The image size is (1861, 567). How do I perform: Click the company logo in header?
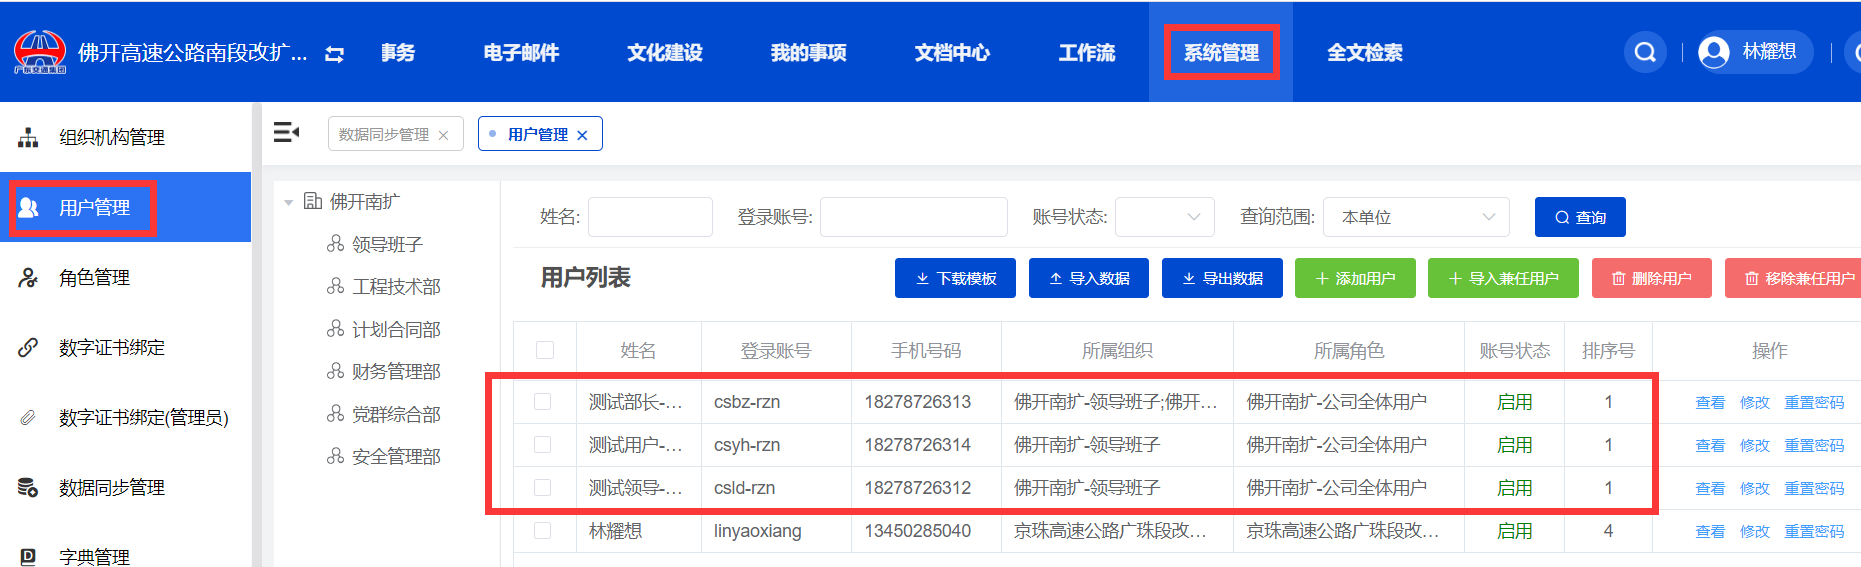(x=40, y=52)
